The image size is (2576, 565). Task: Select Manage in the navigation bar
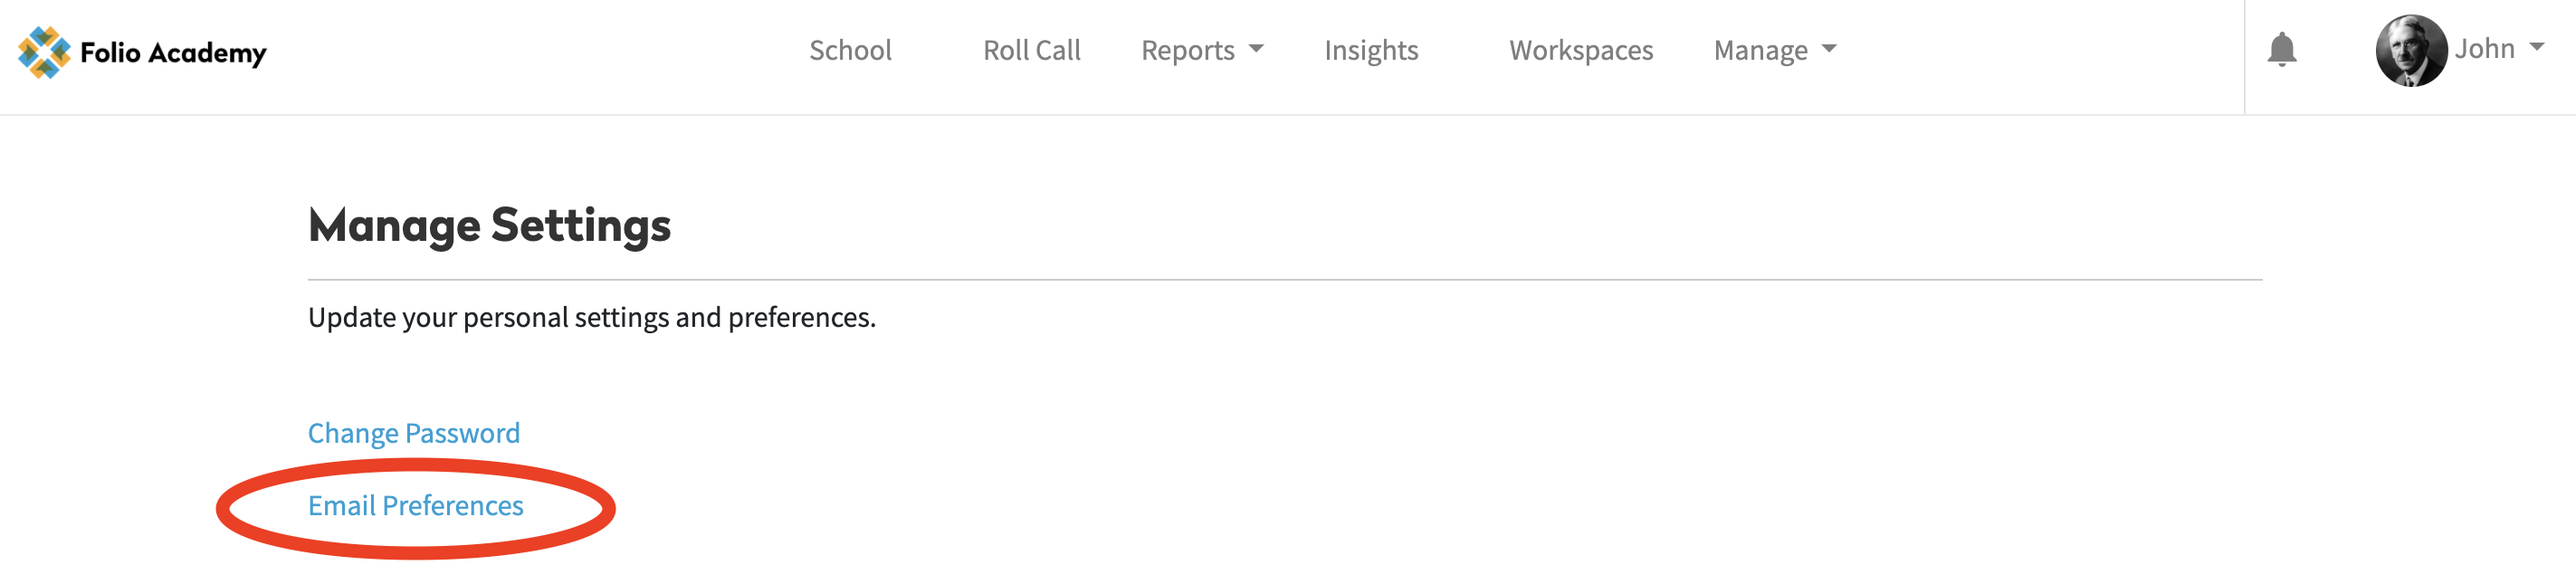(x=1763, y=50)
